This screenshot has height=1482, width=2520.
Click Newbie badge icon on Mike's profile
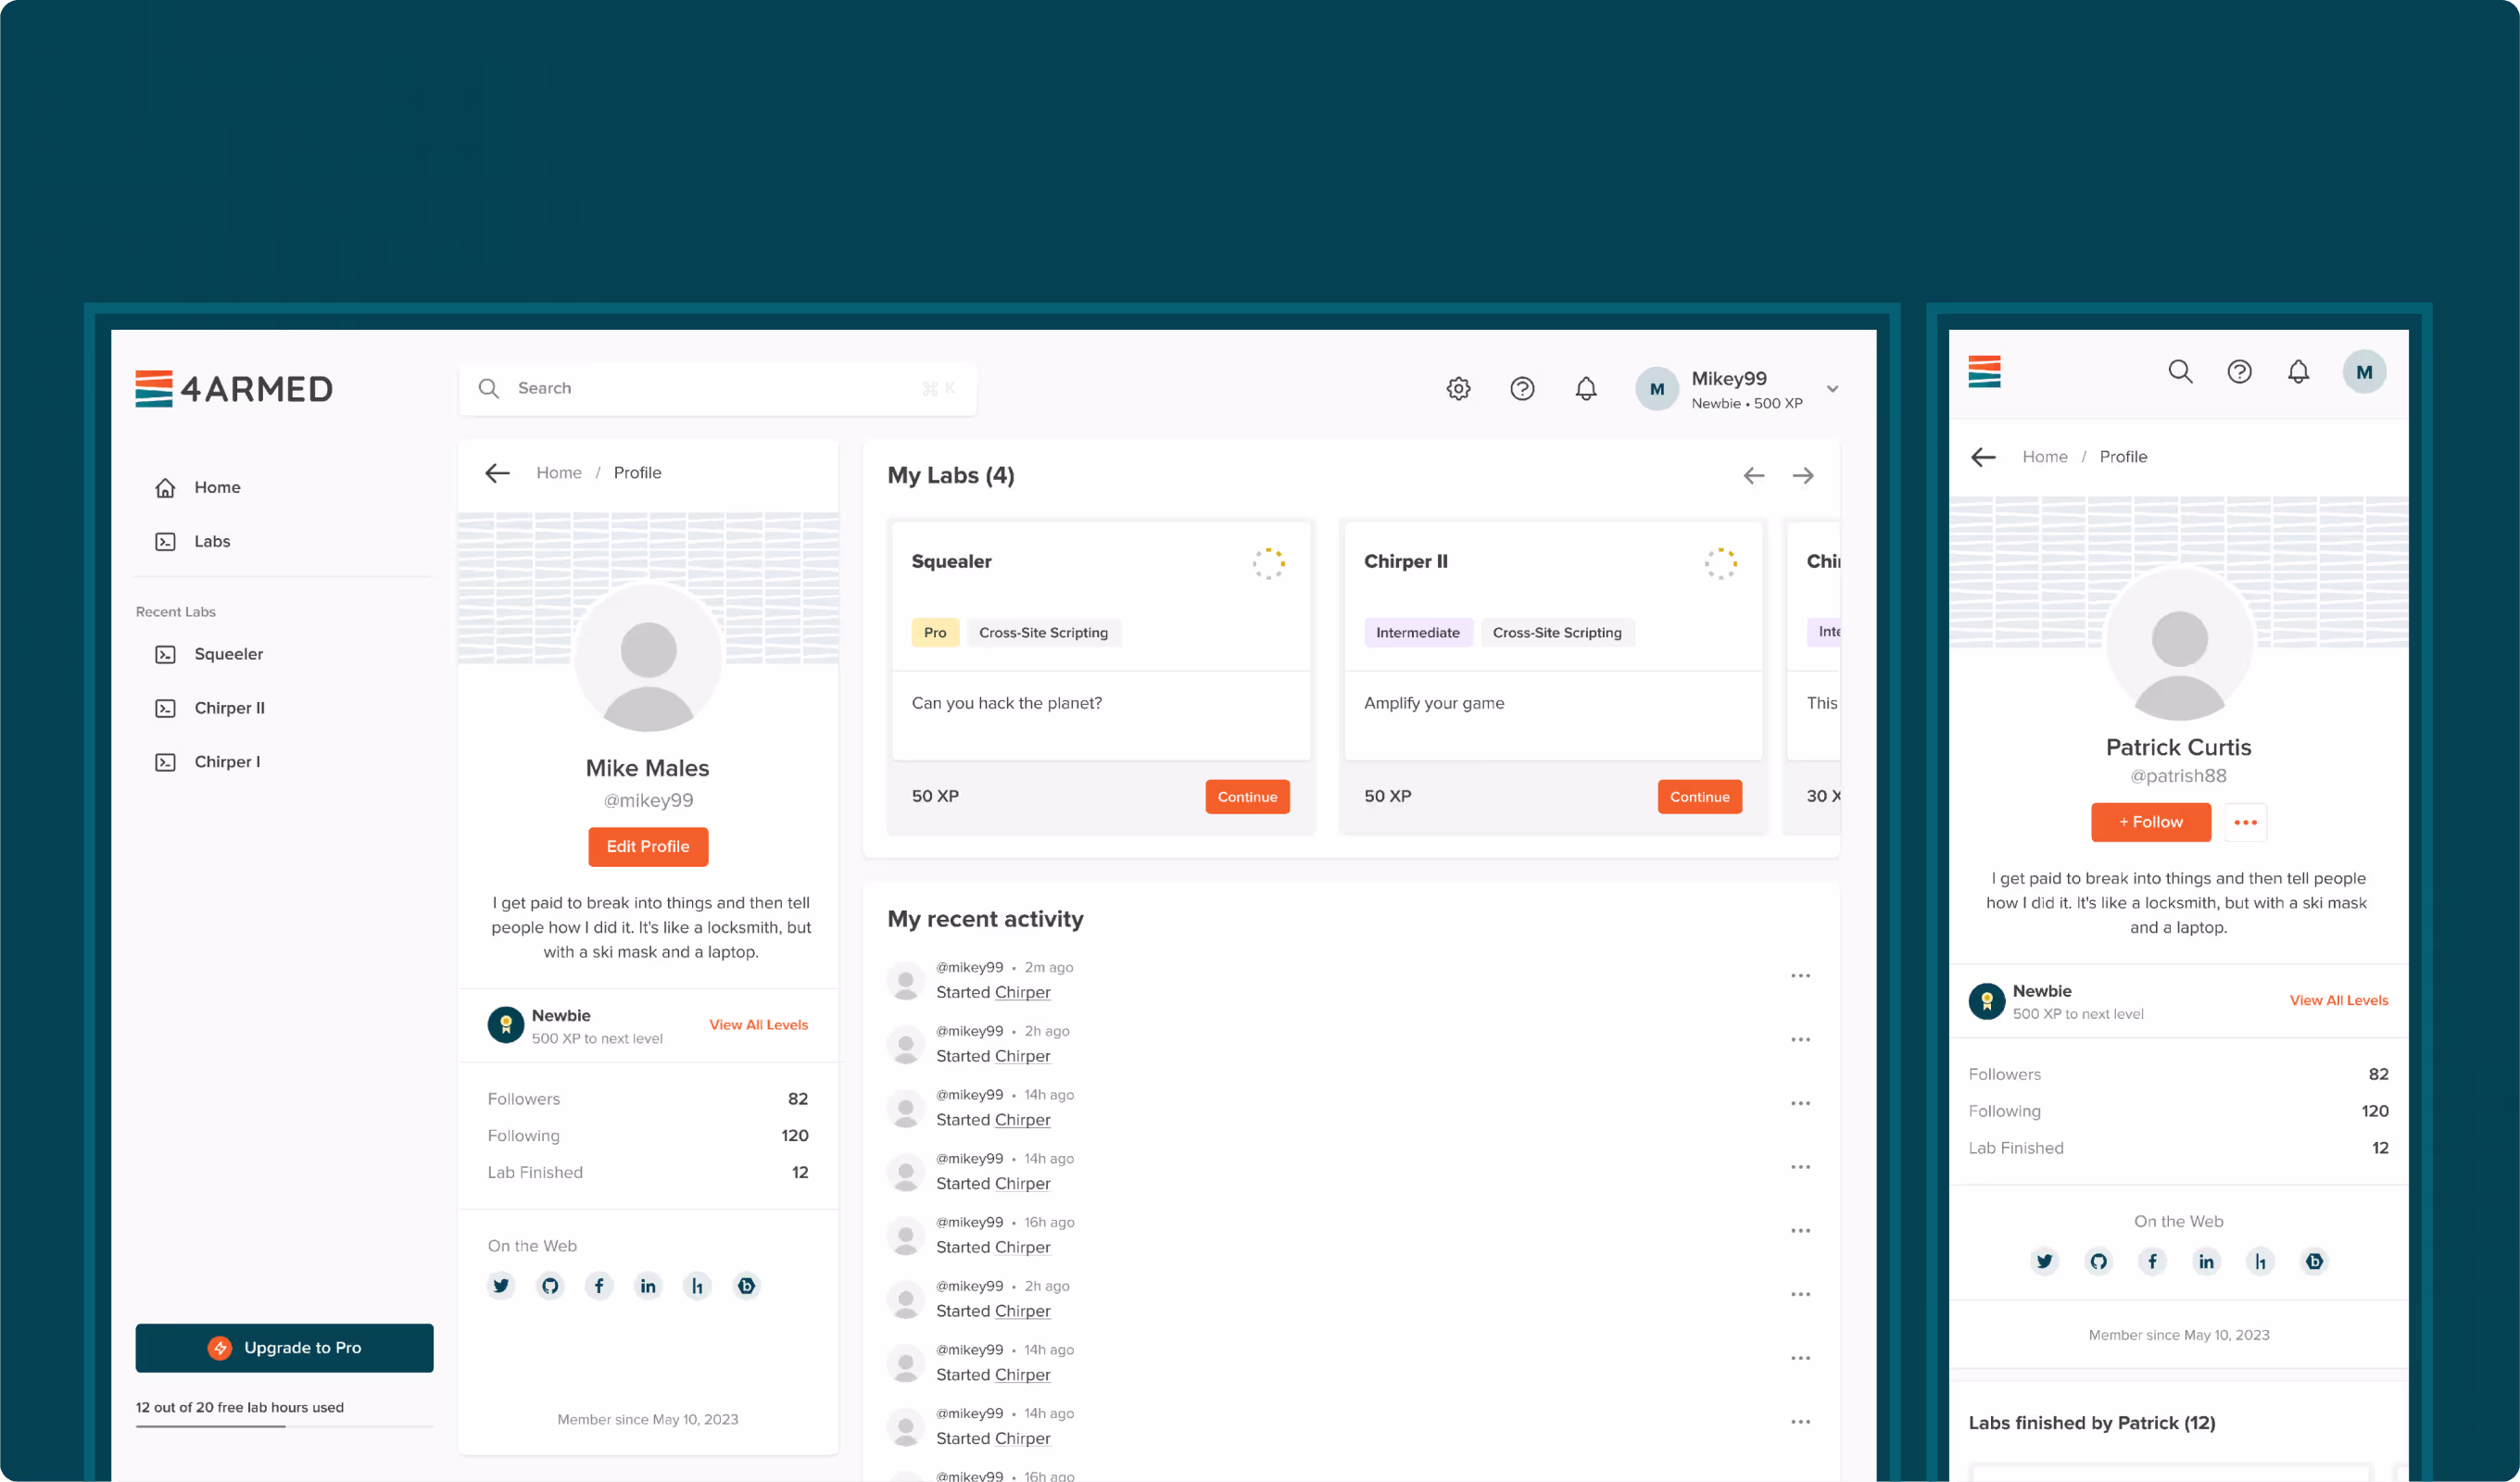[x=505, y=1025]
